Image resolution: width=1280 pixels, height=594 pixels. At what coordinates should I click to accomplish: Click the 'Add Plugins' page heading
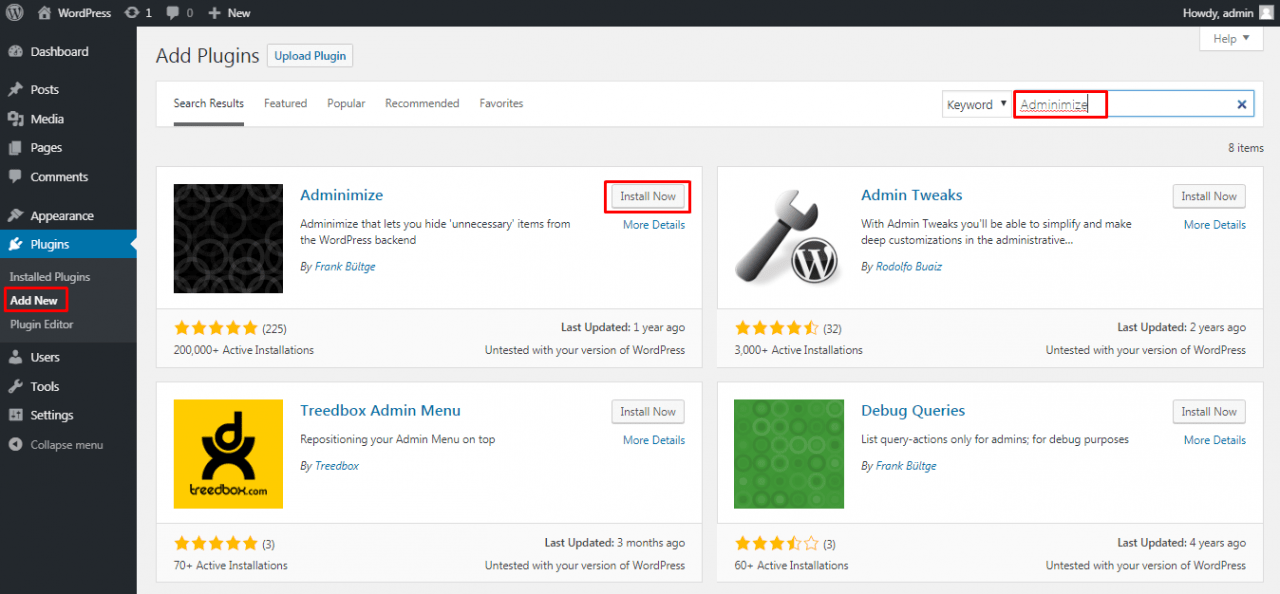pos(207,56)
